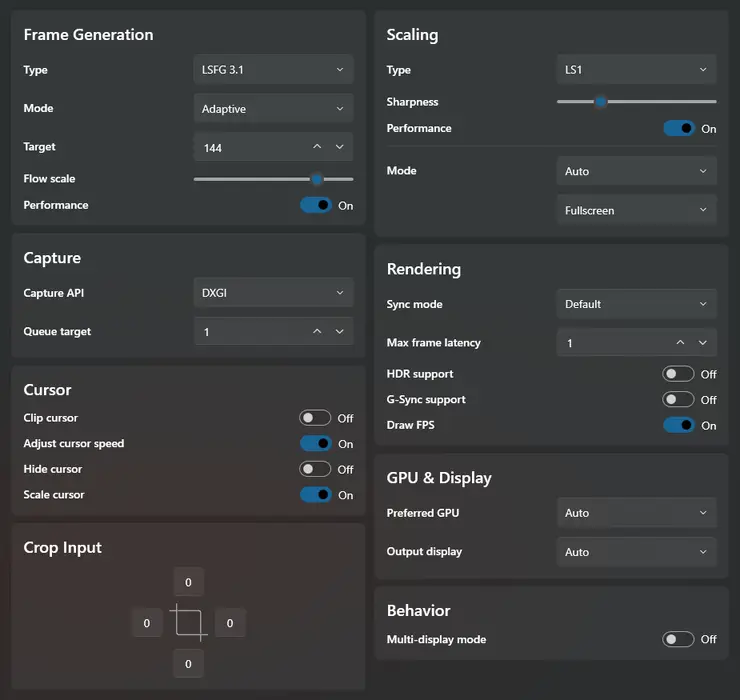Decrease Queue target with down arrow
The height and width of the screenshot is (700, 740).
coord(339,331)
